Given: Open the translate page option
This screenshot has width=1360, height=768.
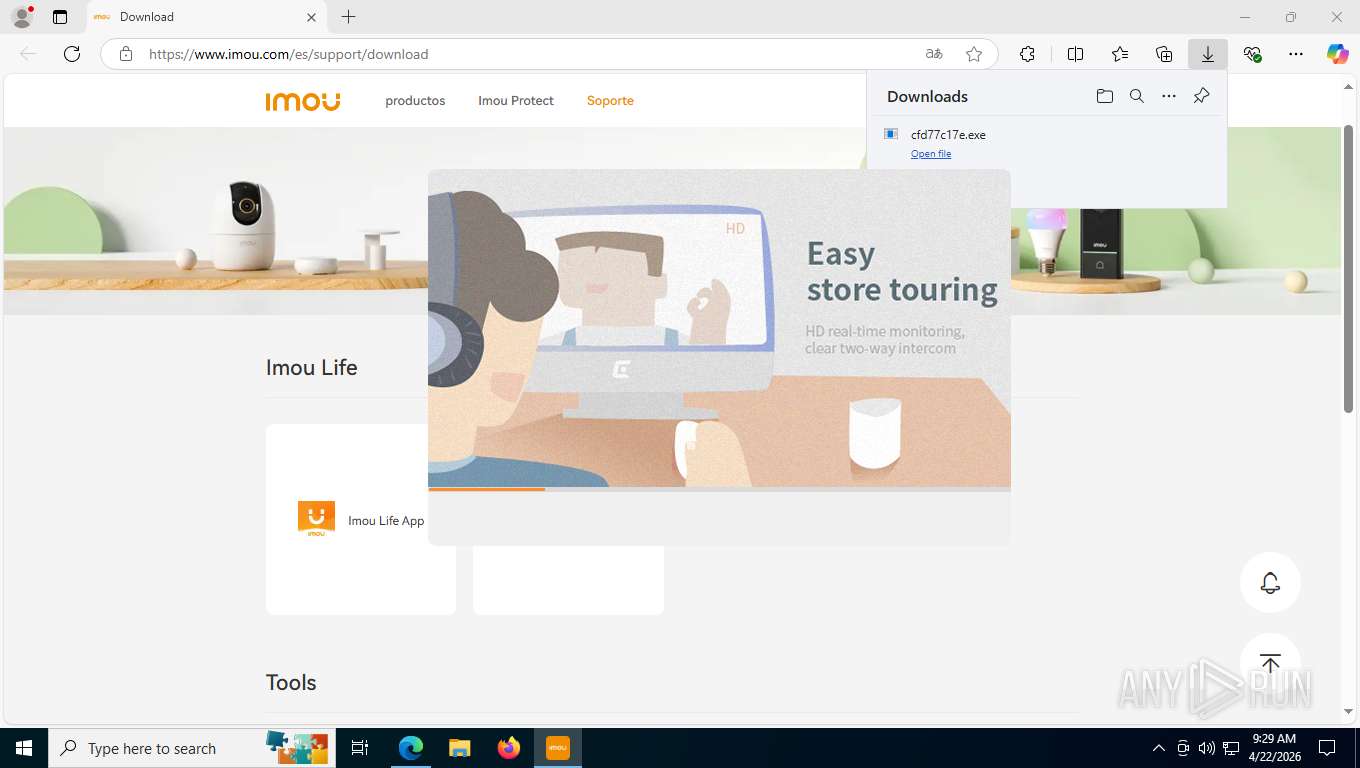Looking at the screenshot, I should click(x=933, y=54).
